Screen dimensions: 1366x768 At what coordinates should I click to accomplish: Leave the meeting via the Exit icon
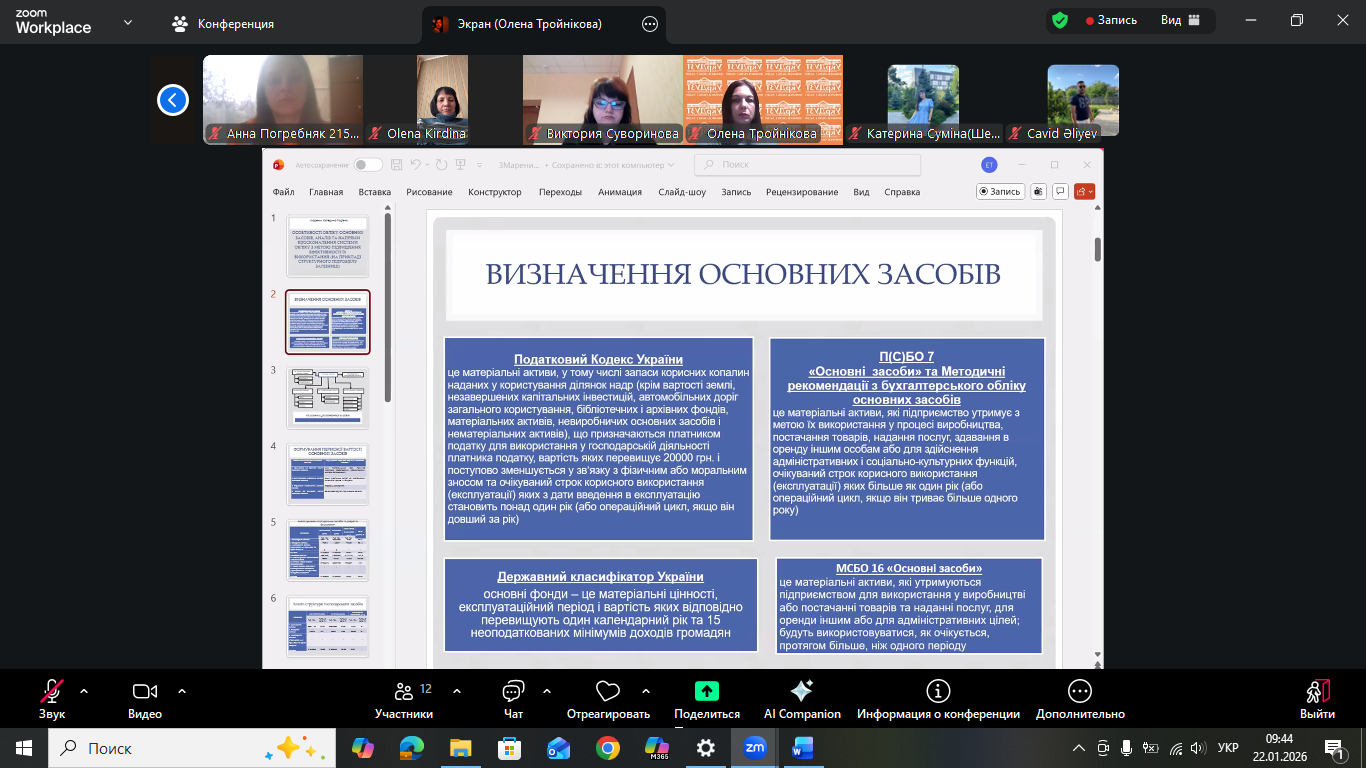pos(1317,692)
